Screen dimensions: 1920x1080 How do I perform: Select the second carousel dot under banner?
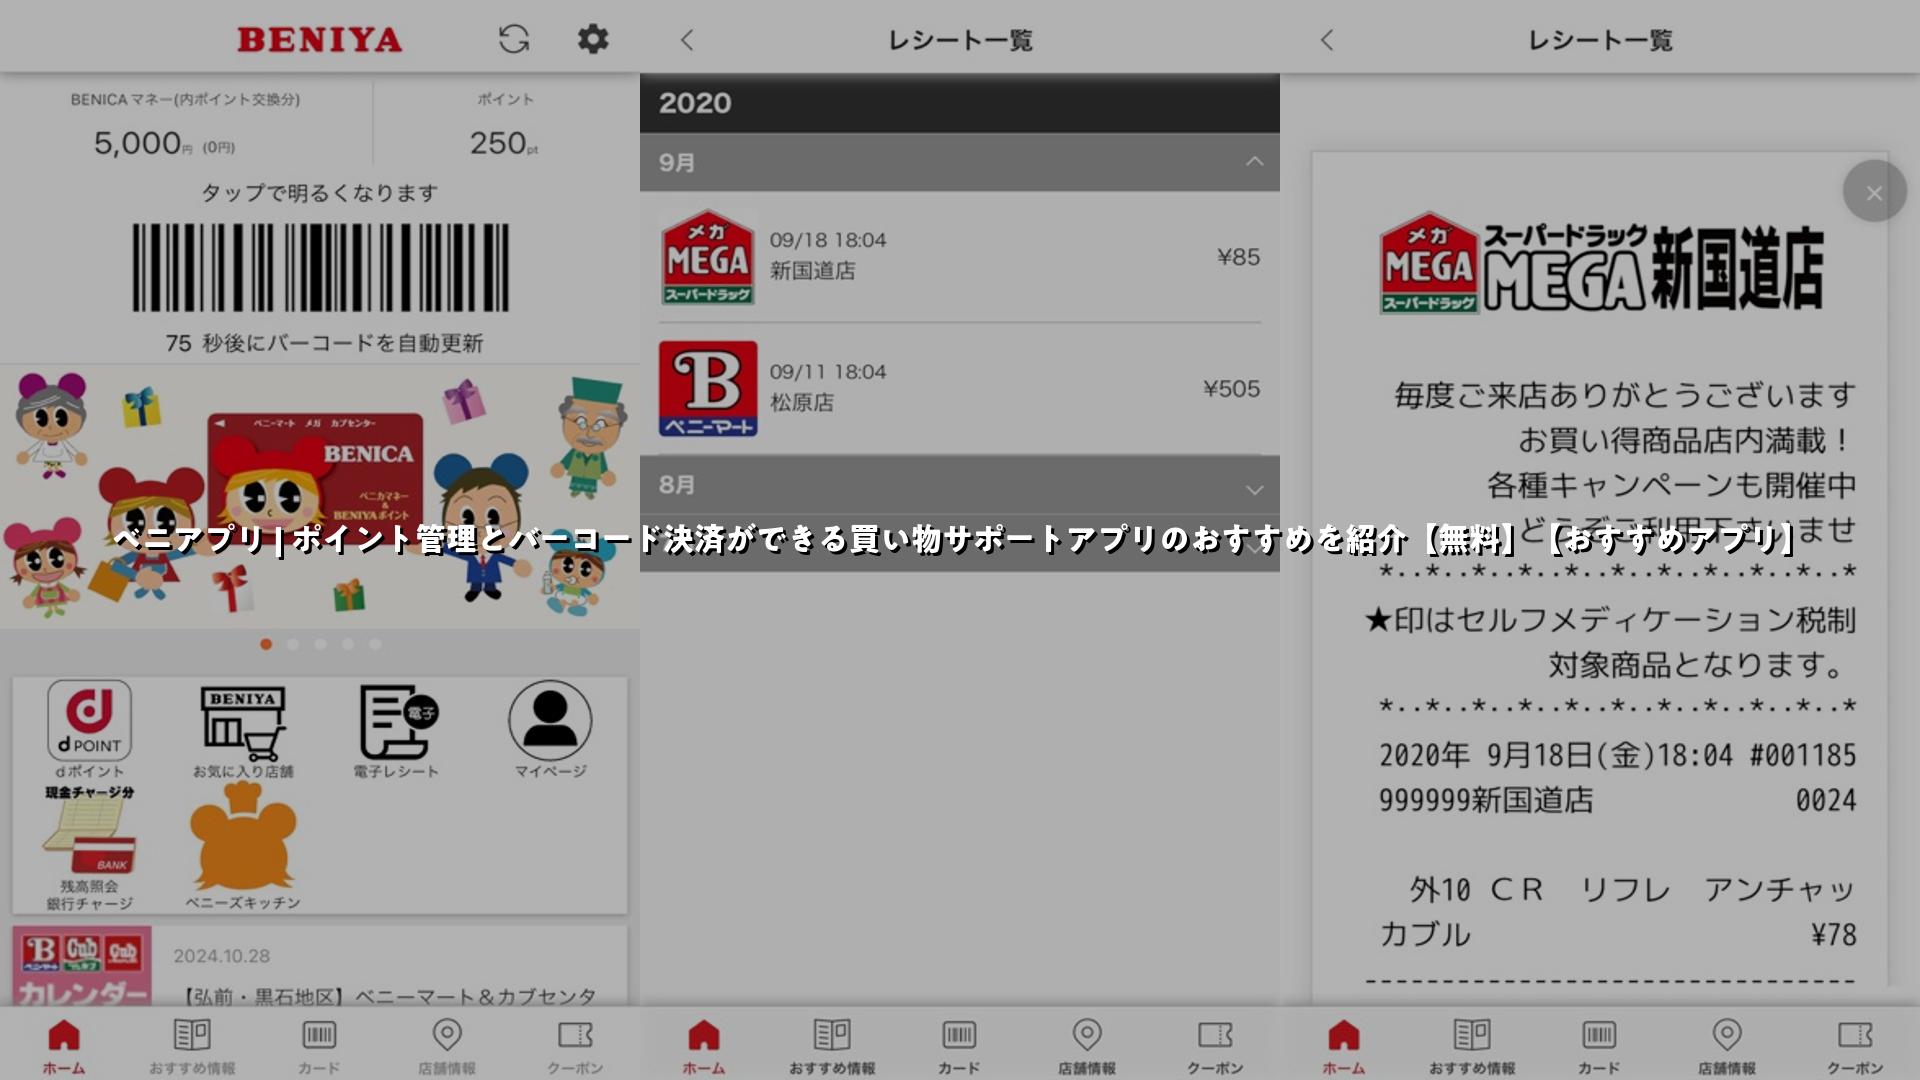click(x=293, y=644)
